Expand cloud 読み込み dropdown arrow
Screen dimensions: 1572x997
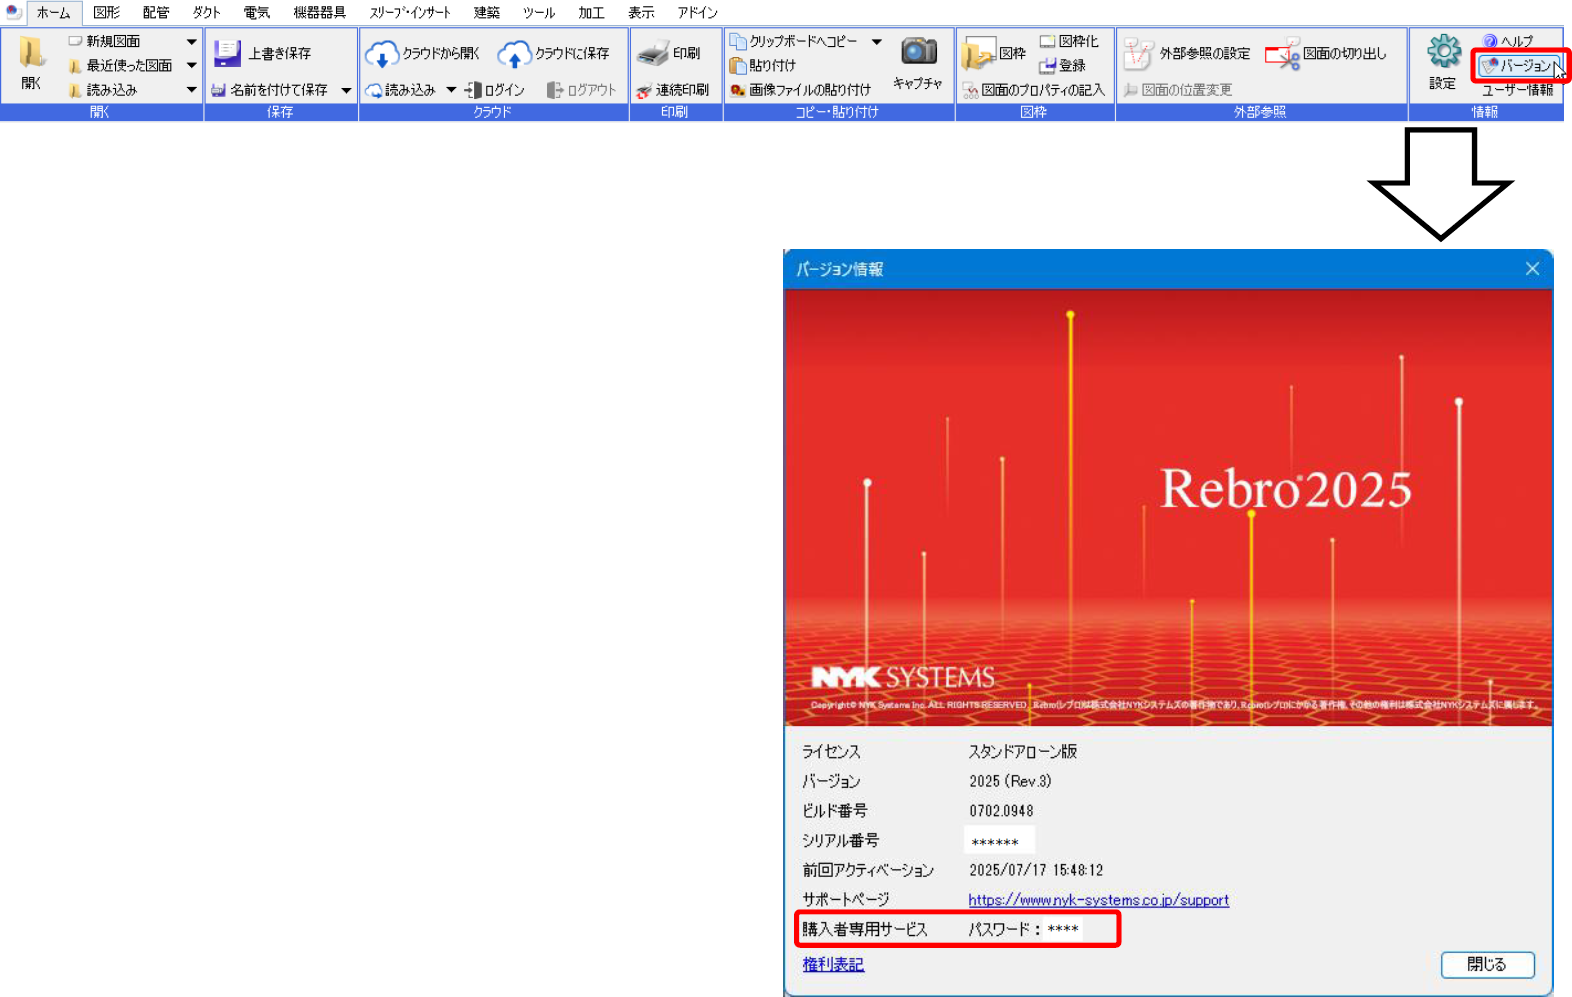[451, 90]
